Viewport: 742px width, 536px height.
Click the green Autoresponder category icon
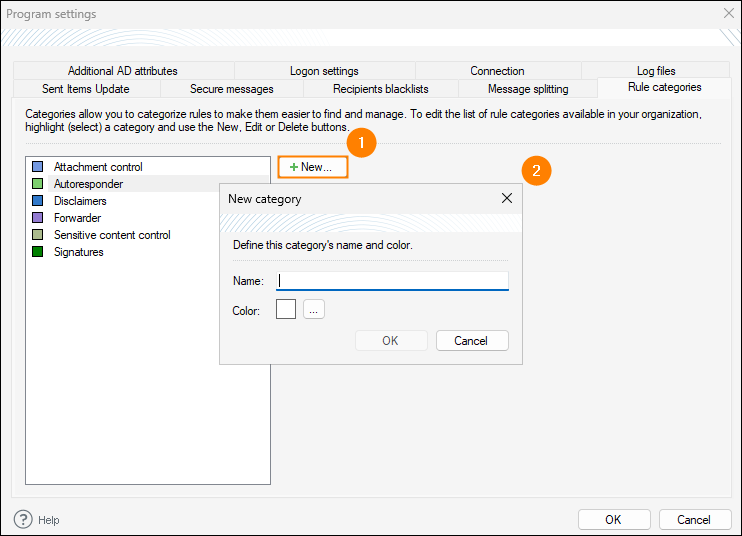tap(38, 184)
